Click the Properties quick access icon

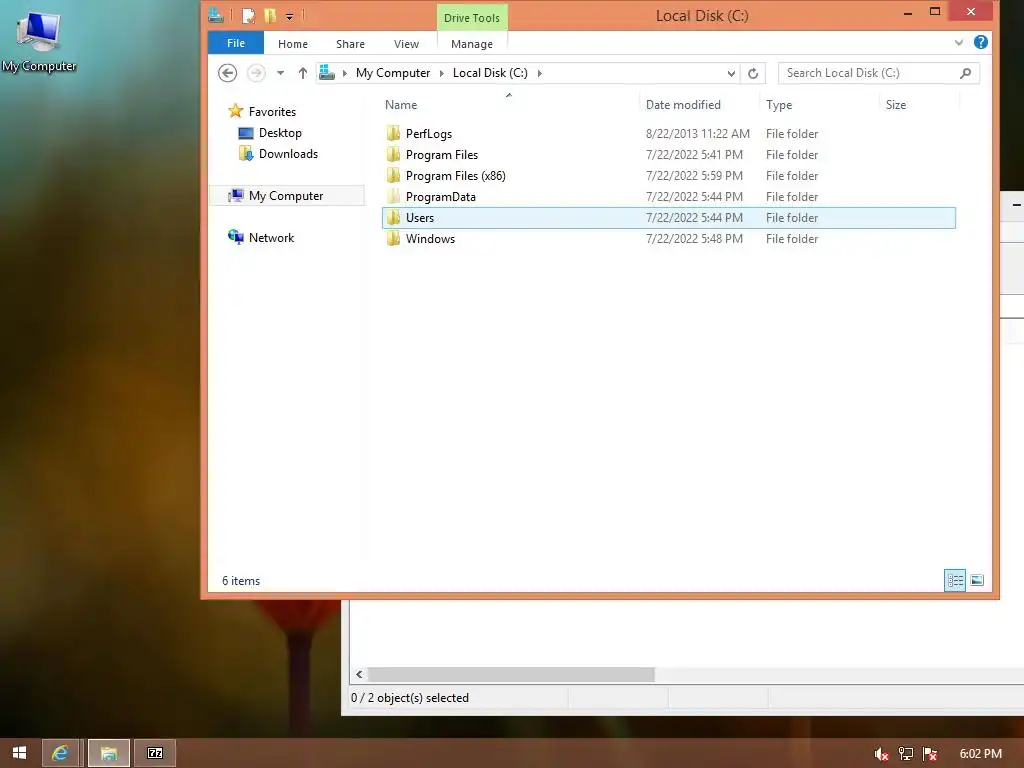click(x=248, y=15)
